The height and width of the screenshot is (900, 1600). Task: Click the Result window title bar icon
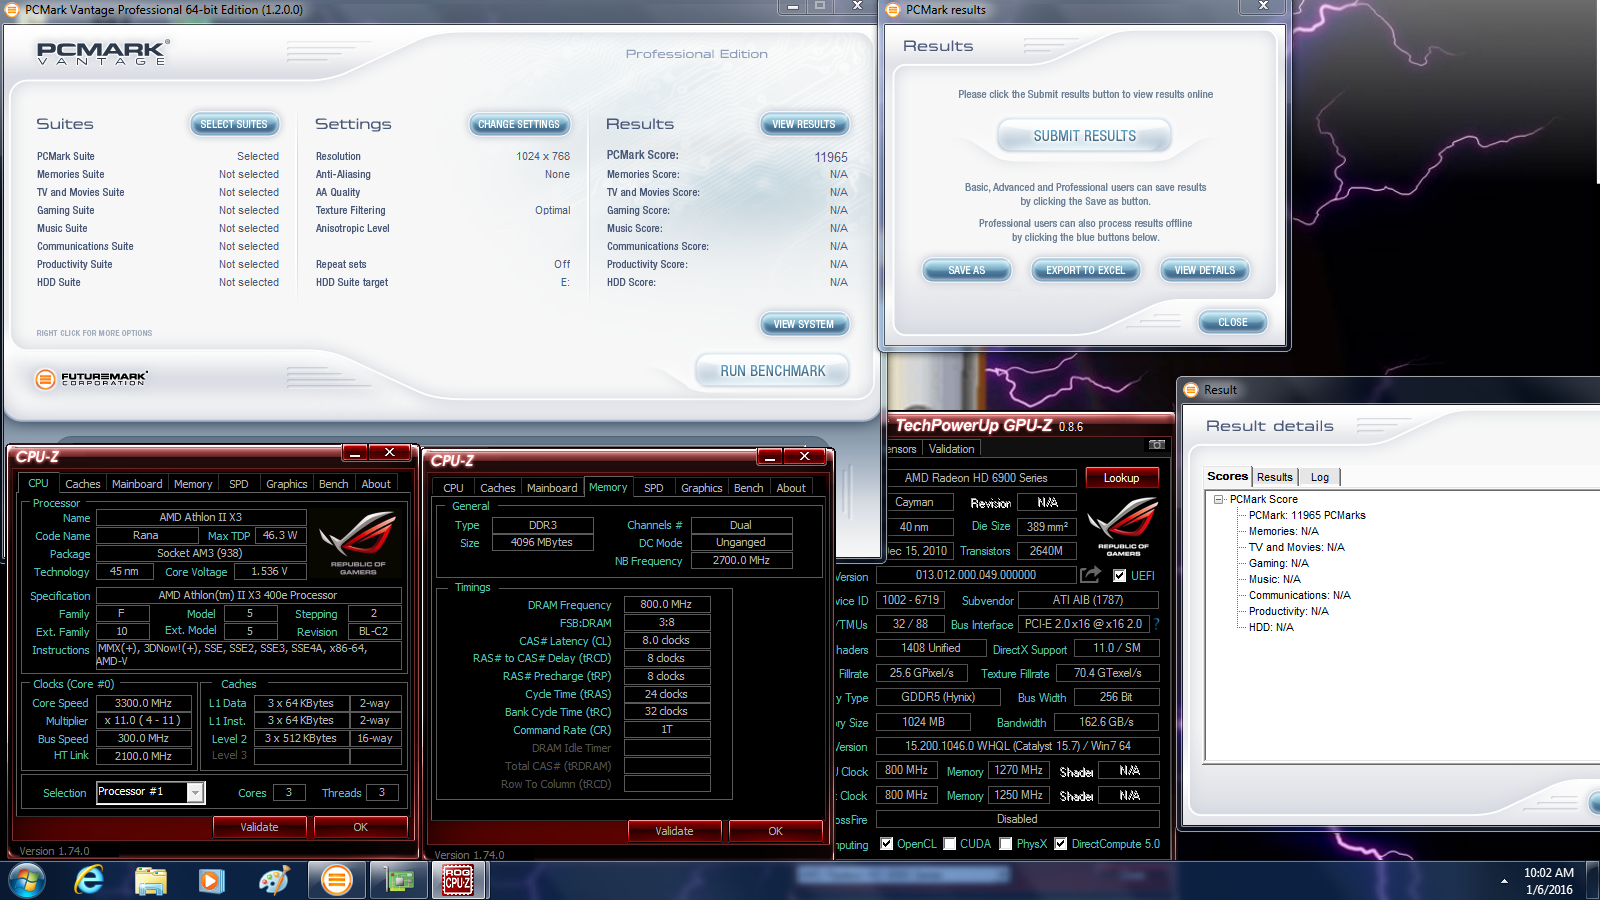coord(1191,389)
